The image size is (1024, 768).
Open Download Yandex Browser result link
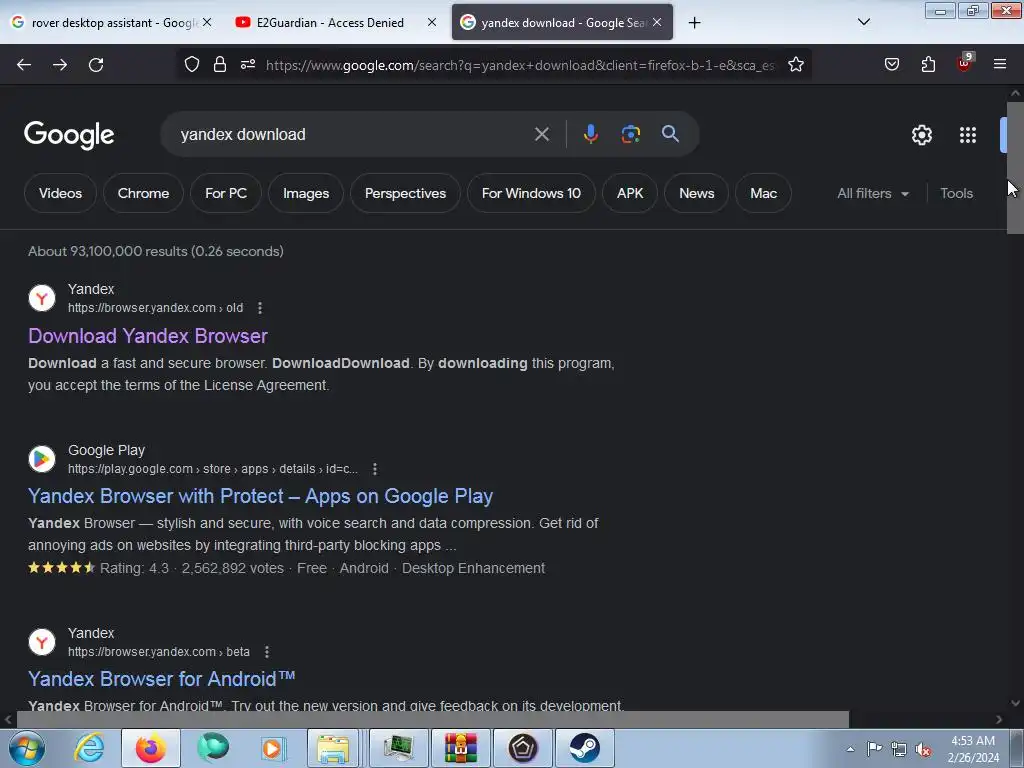click(x=148, y=336)
